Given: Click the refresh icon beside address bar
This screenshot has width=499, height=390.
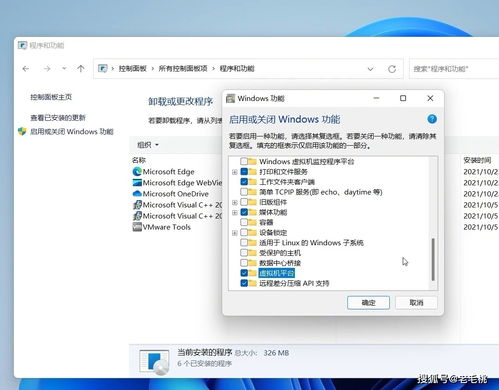Looking at the screenshot, I should (392, 69).
